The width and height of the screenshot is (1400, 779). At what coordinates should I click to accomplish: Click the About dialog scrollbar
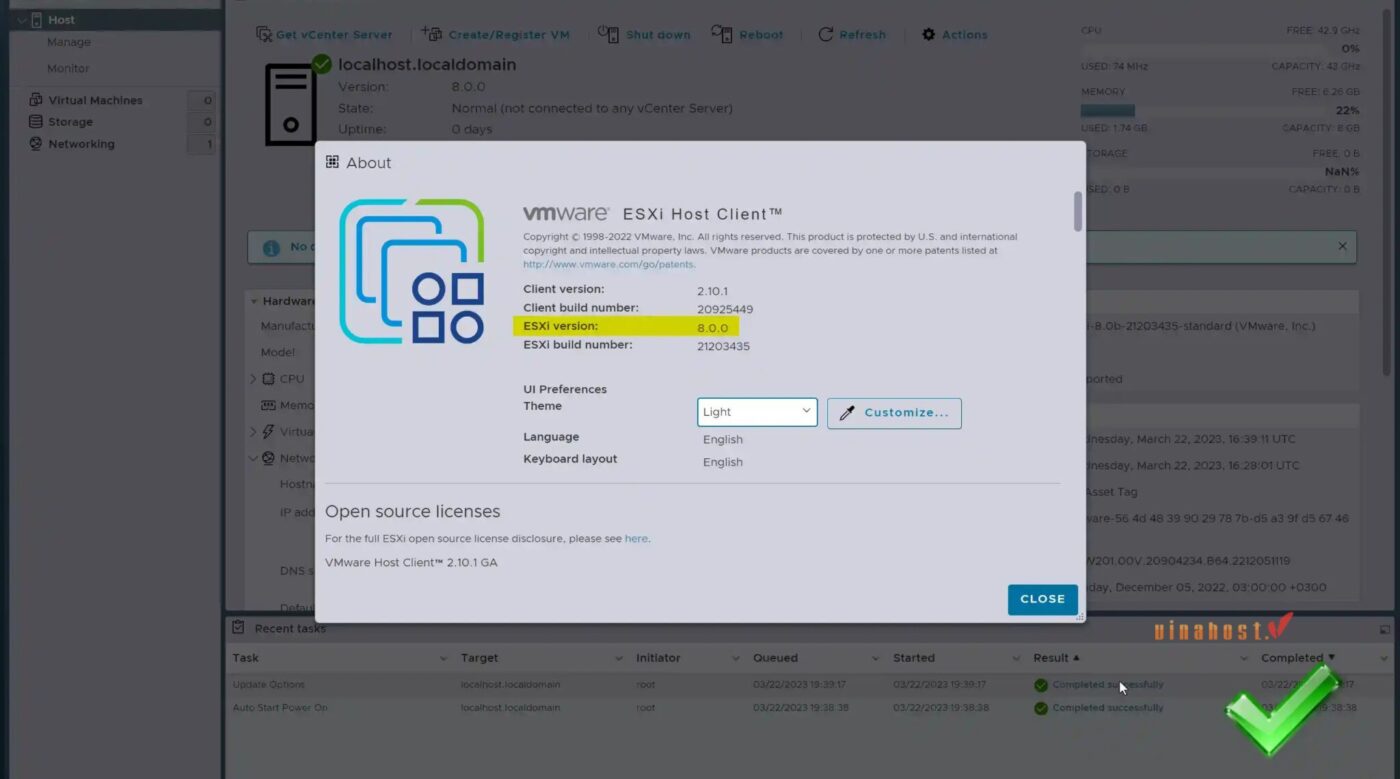point(1078,210)
